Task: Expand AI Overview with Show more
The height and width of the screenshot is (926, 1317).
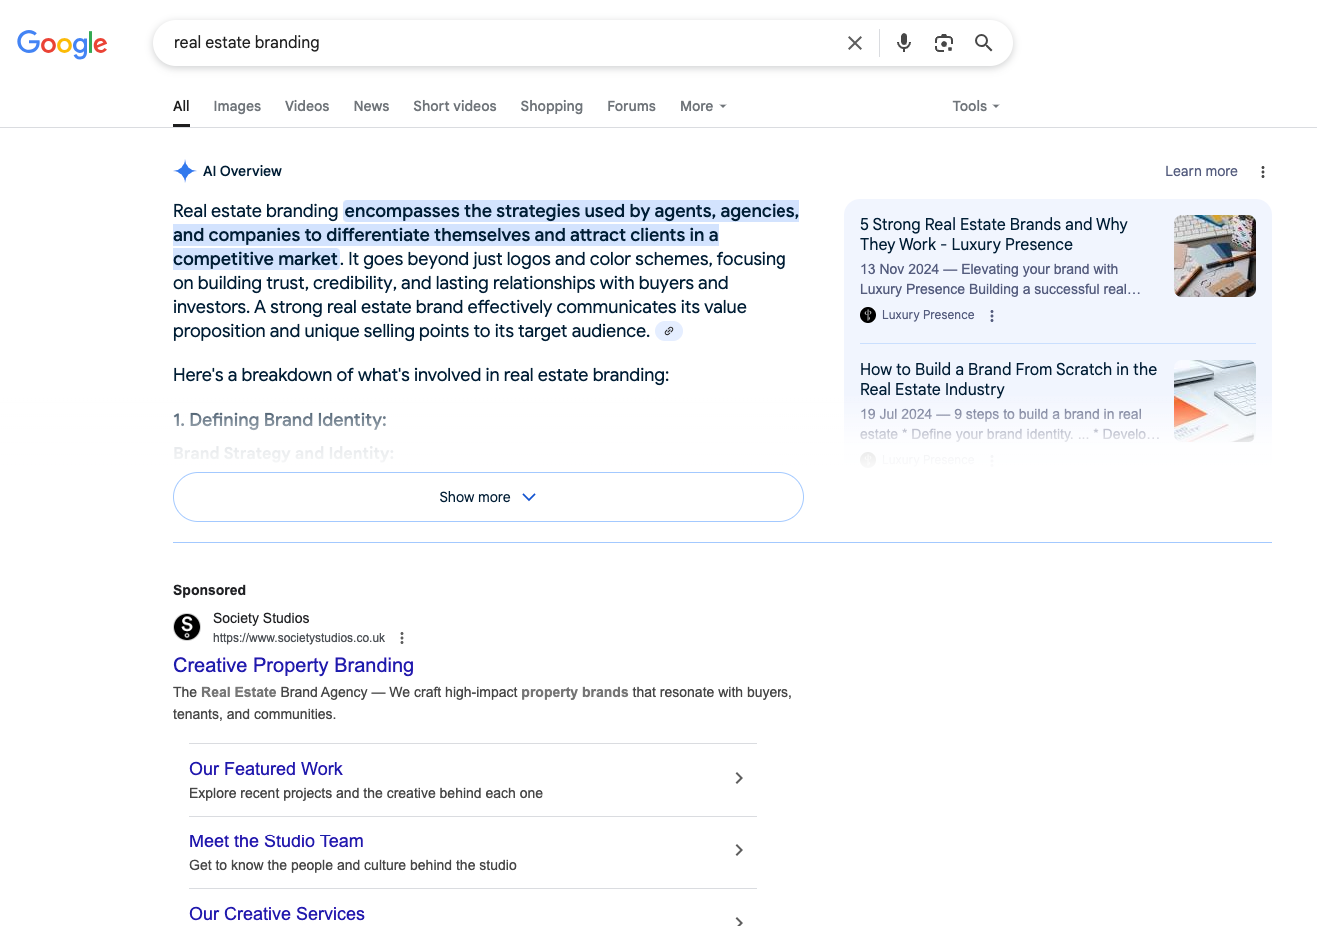Action: [x=488, y=497]
